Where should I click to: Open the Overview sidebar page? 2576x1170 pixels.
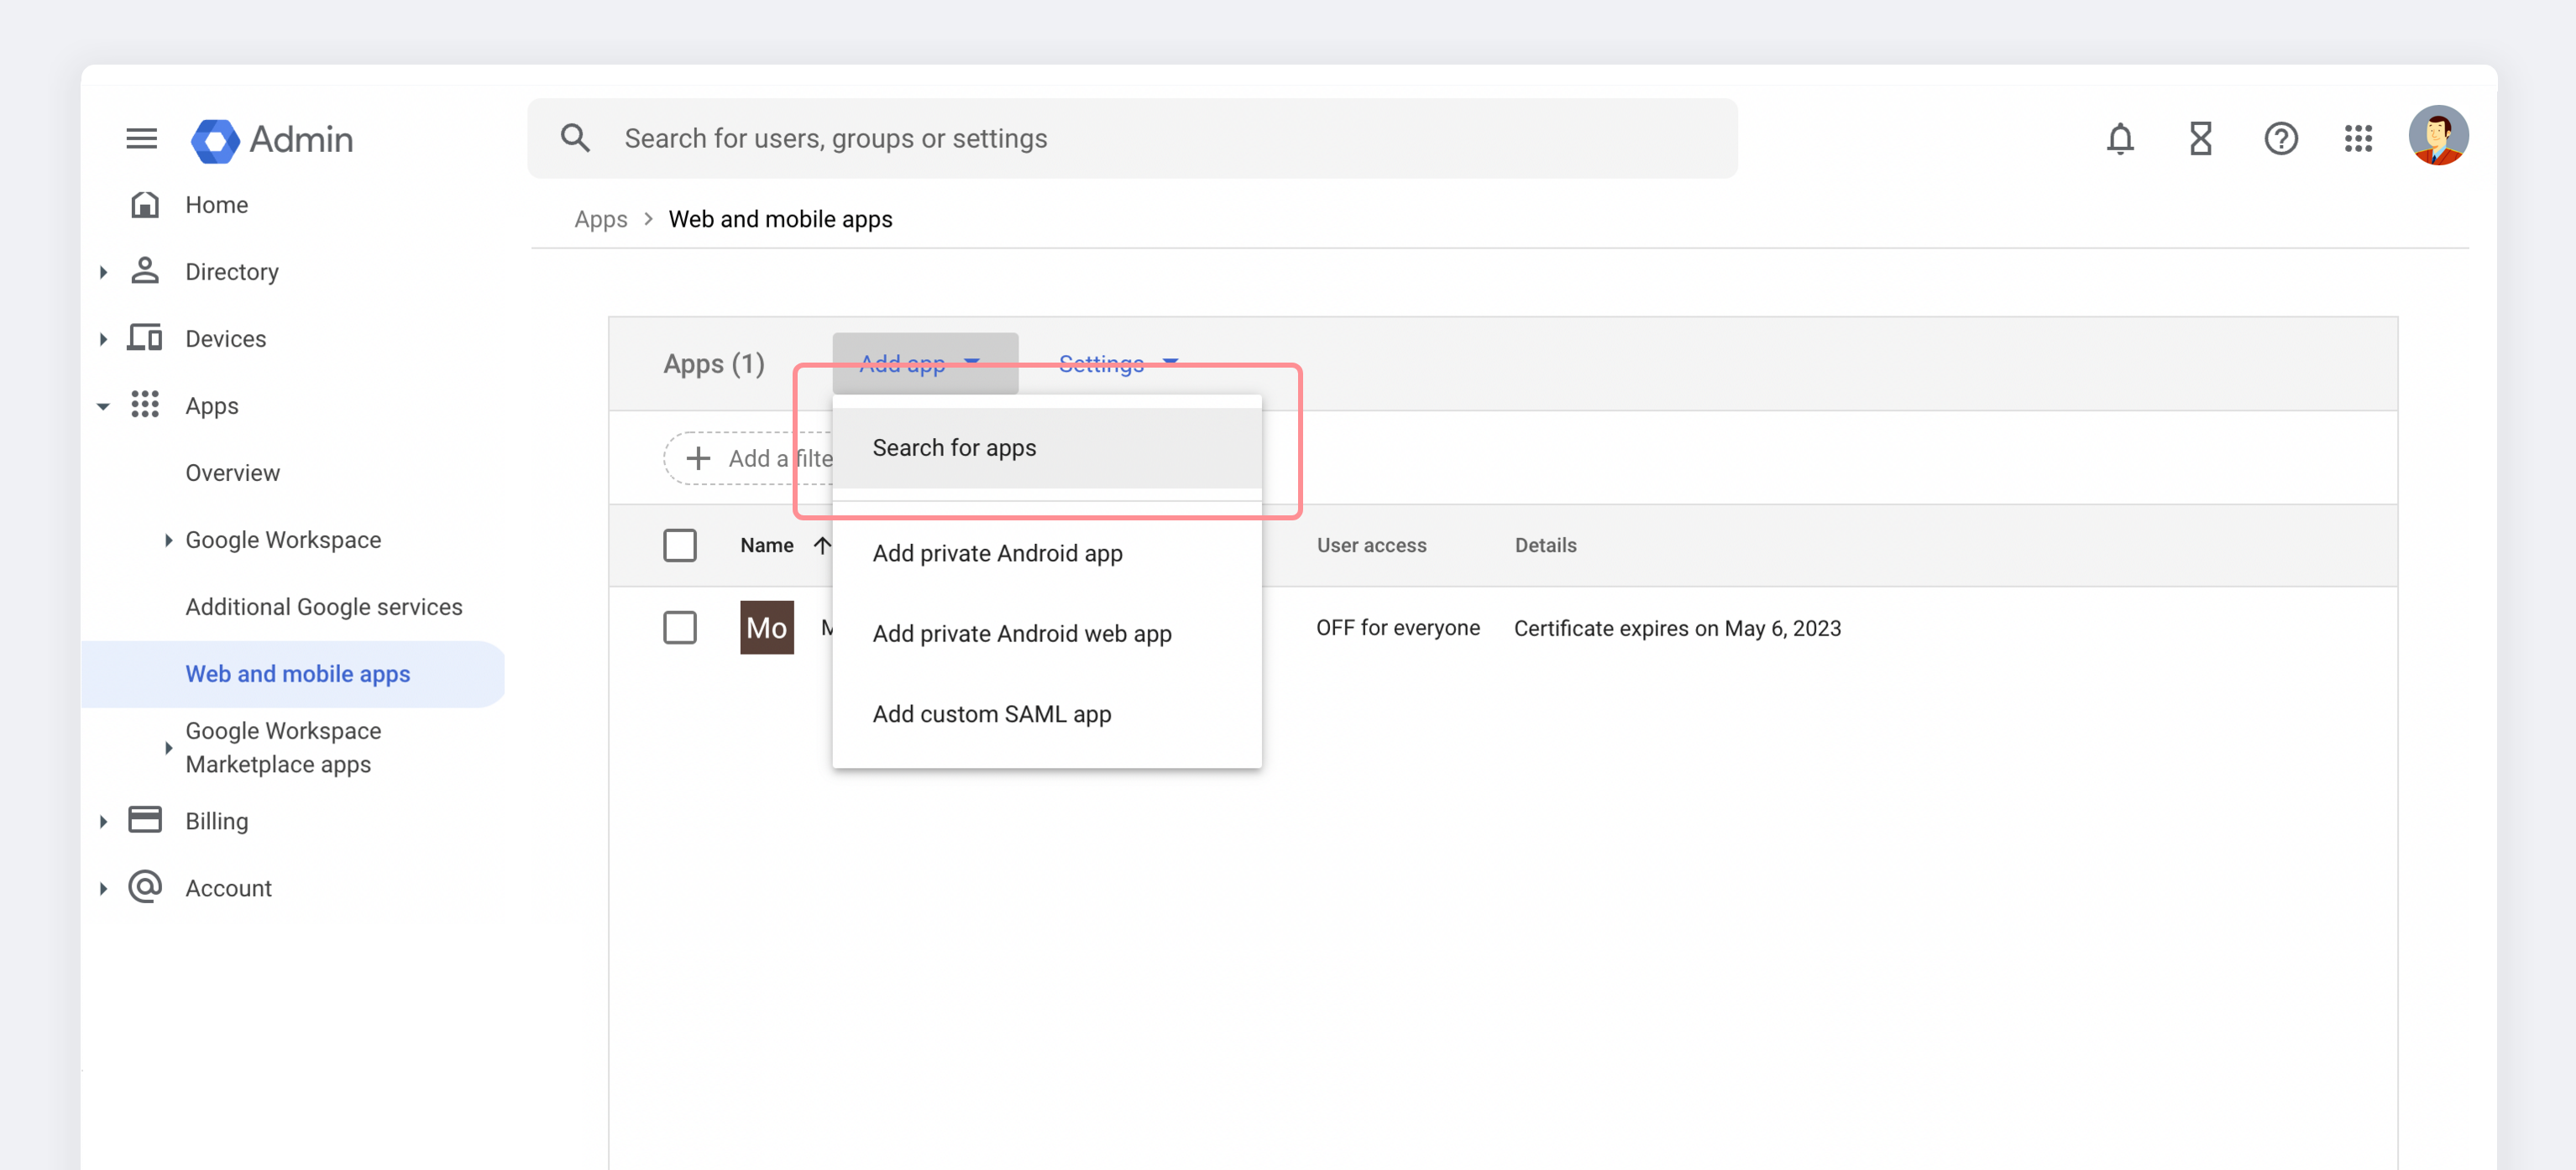[x=232, y=473]
